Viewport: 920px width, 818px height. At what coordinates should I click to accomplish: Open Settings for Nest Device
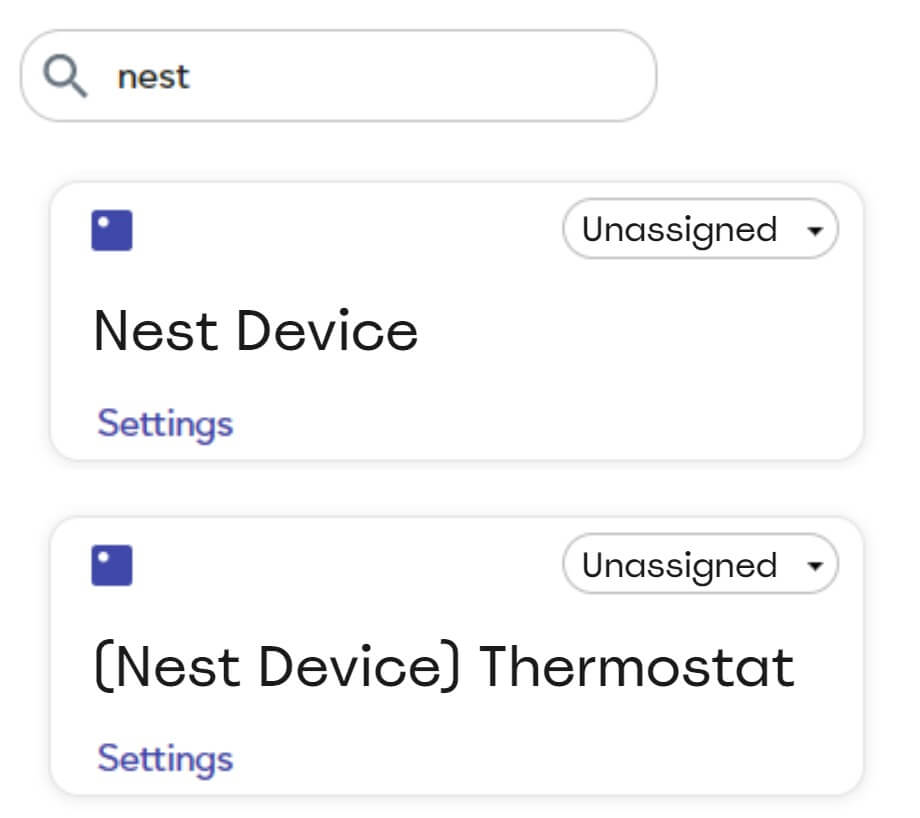point(165,424)
